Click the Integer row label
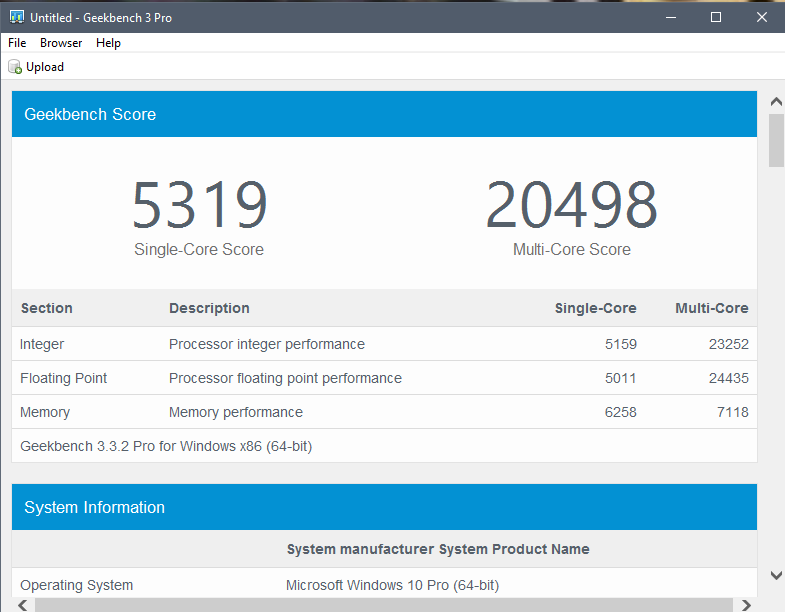Image resolution: width=785 pixels, height=612 pixels. coord(42,345)
